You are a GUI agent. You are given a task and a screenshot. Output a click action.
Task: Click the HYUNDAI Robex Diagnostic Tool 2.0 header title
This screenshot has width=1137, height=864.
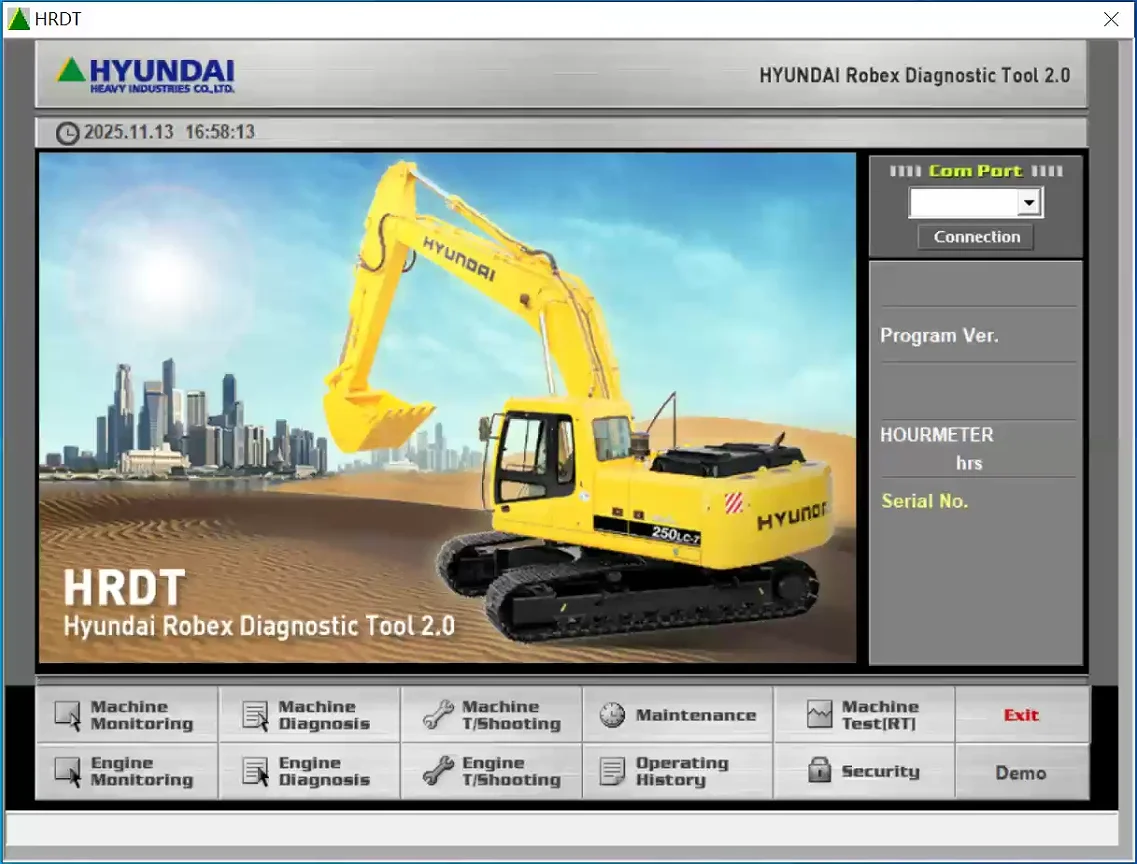point(914,75)
